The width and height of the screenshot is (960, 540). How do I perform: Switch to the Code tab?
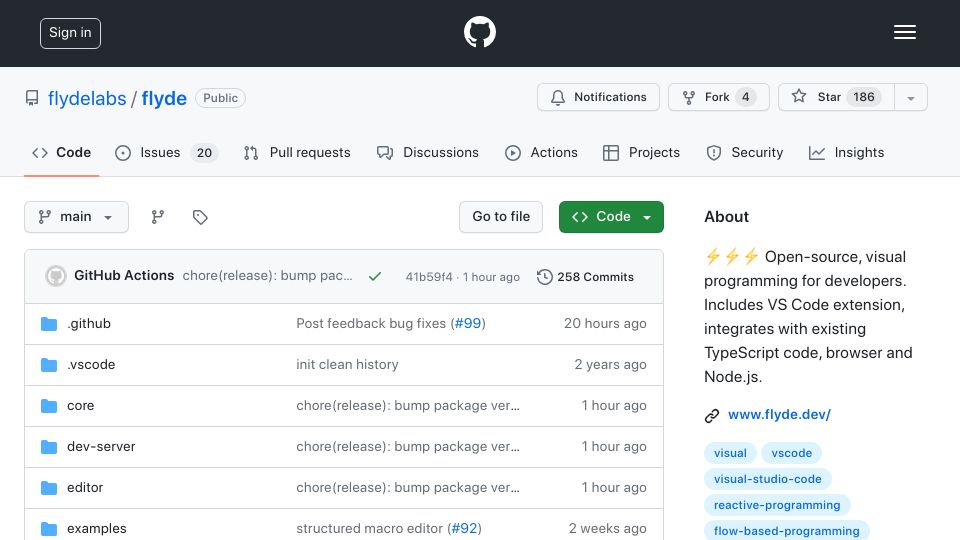[61, 152]
